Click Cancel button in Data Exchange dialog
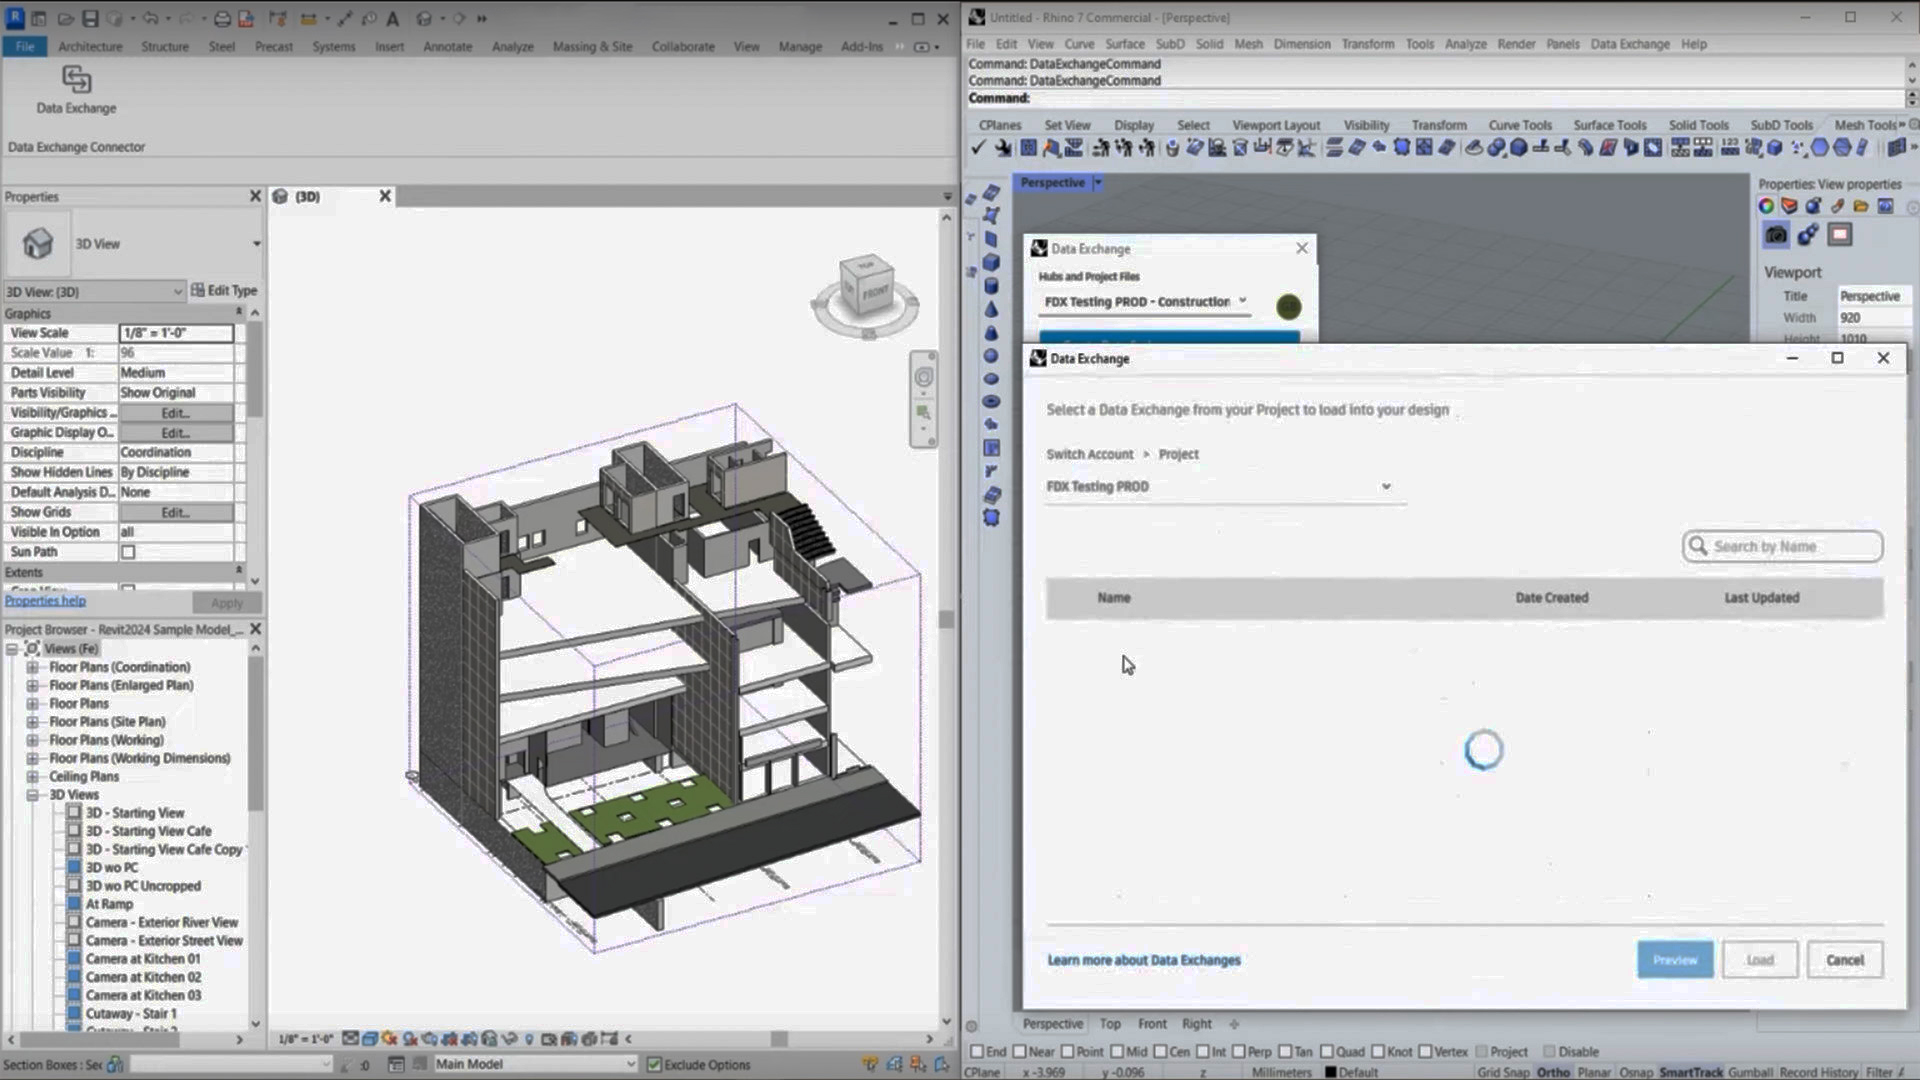 pos(1845,960)
